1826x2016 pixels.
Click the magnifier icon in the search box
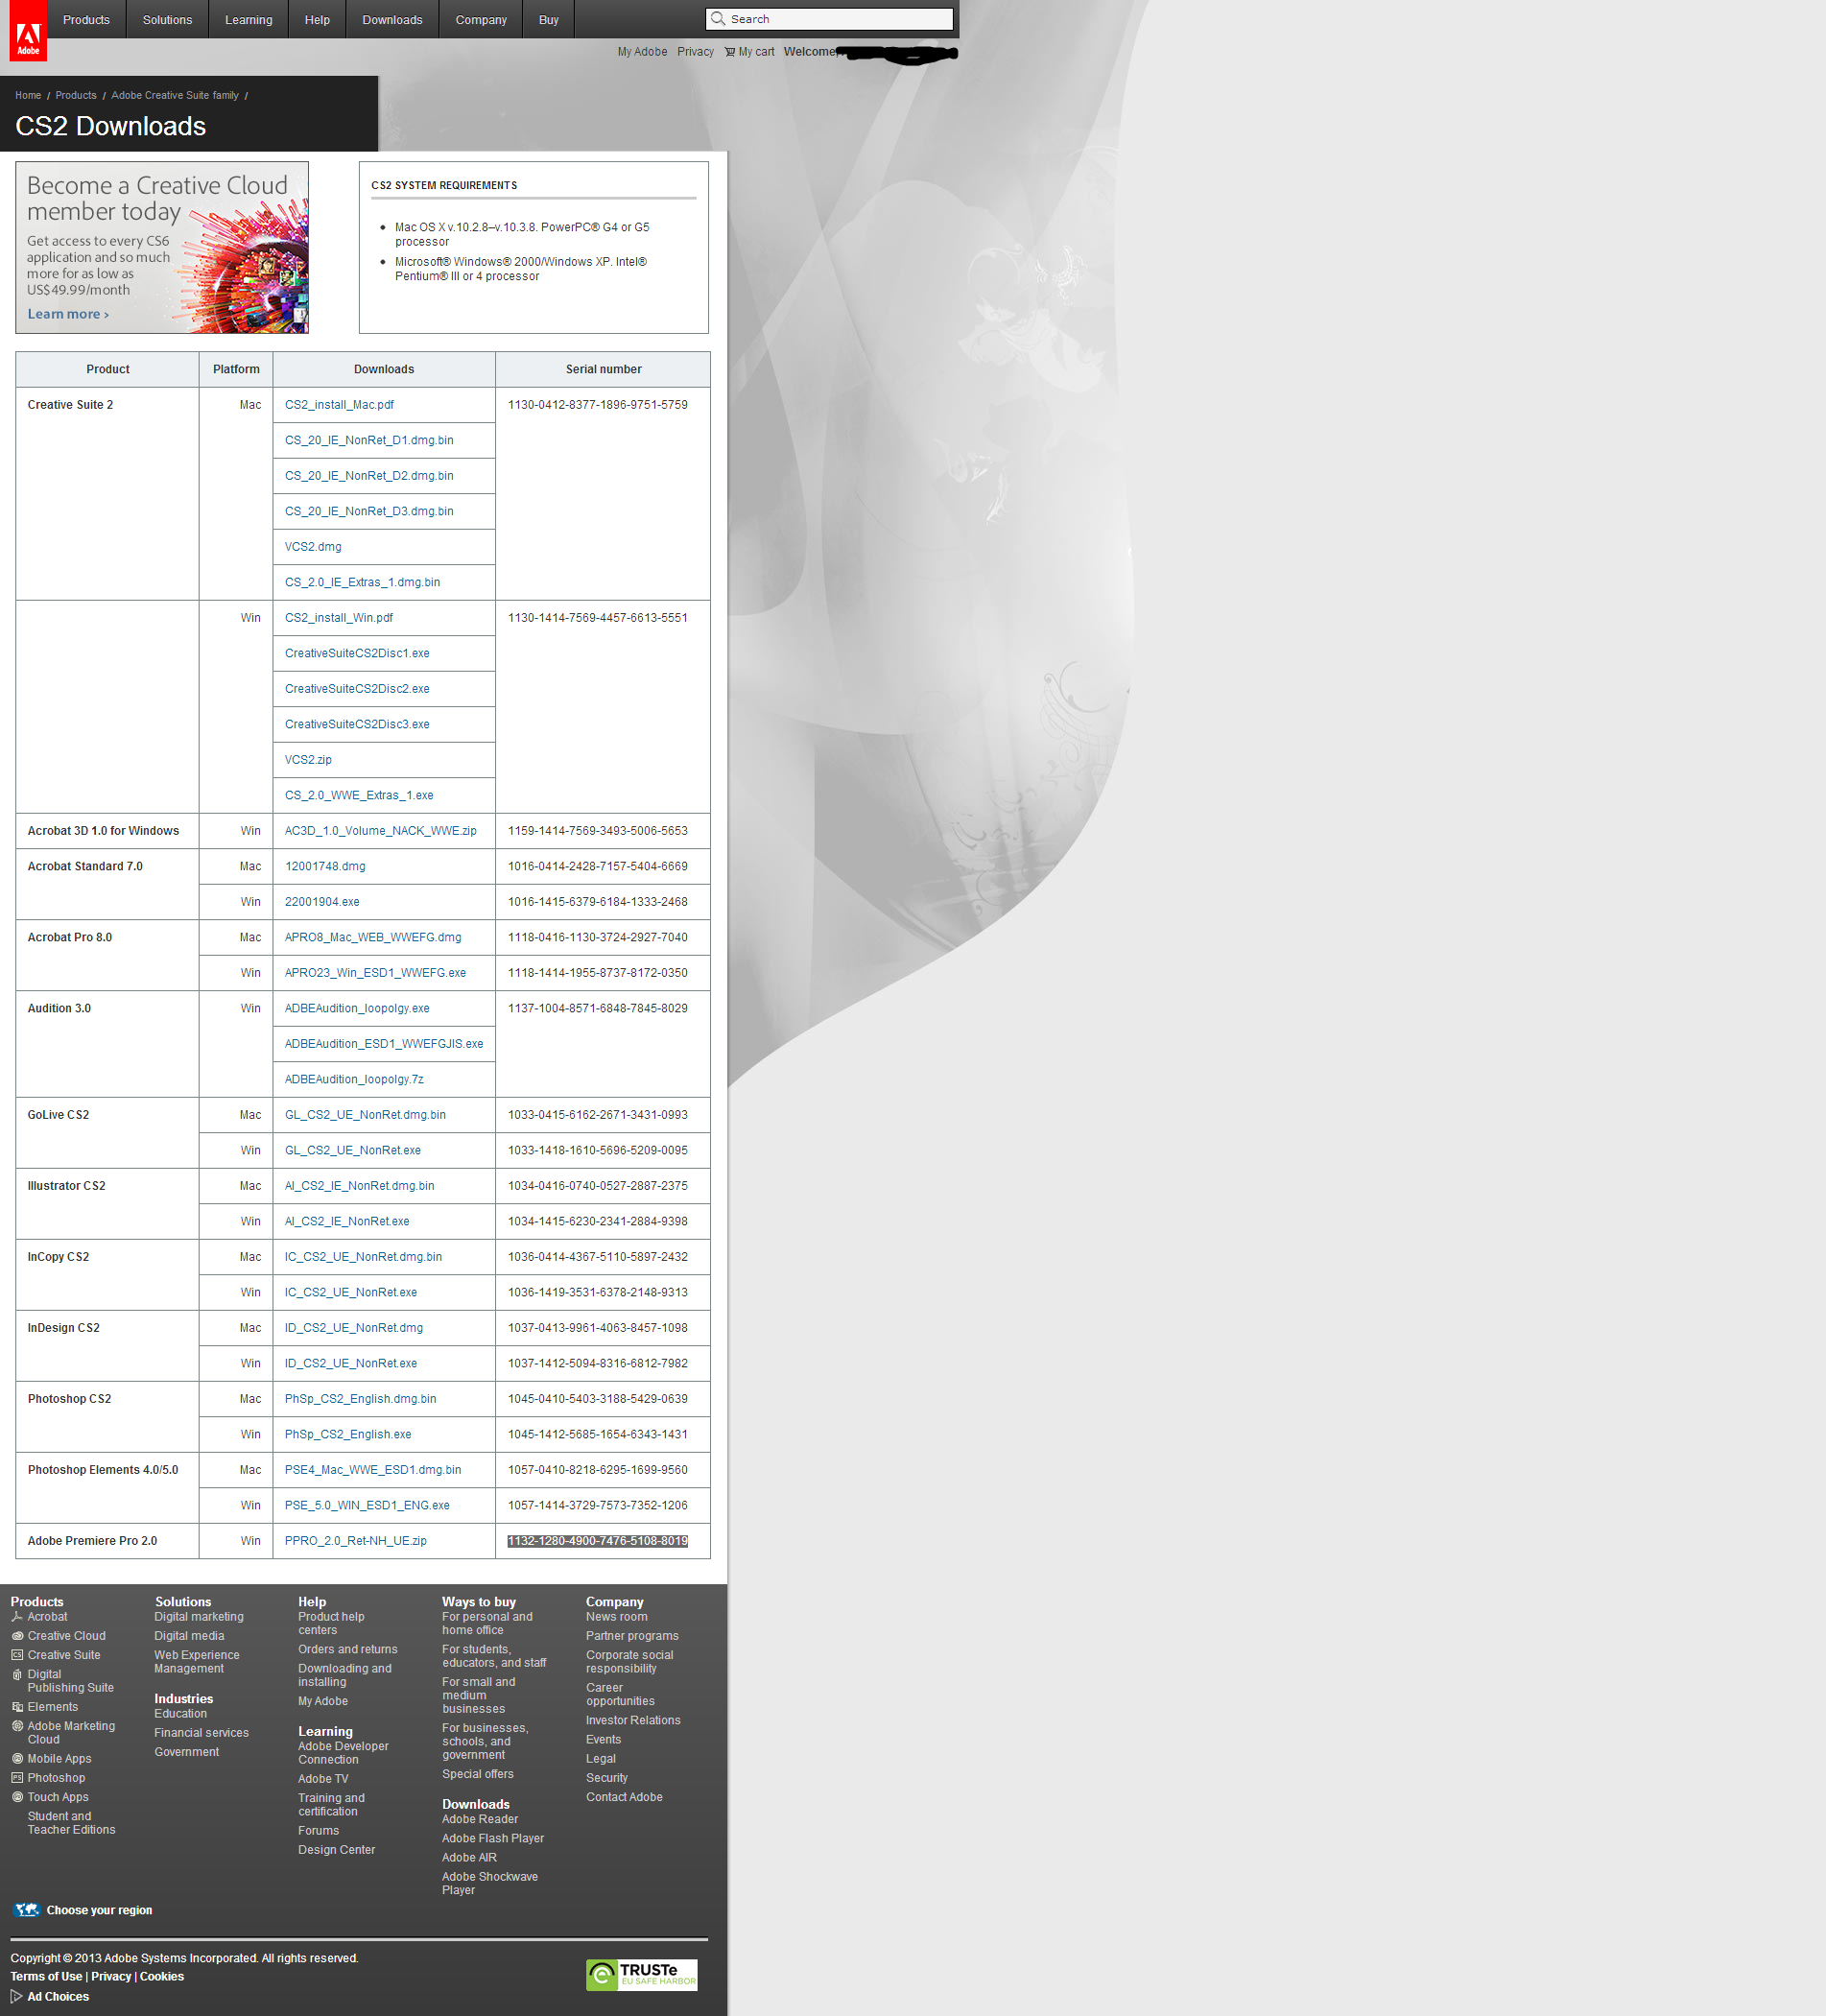click(x=718, y=19)
